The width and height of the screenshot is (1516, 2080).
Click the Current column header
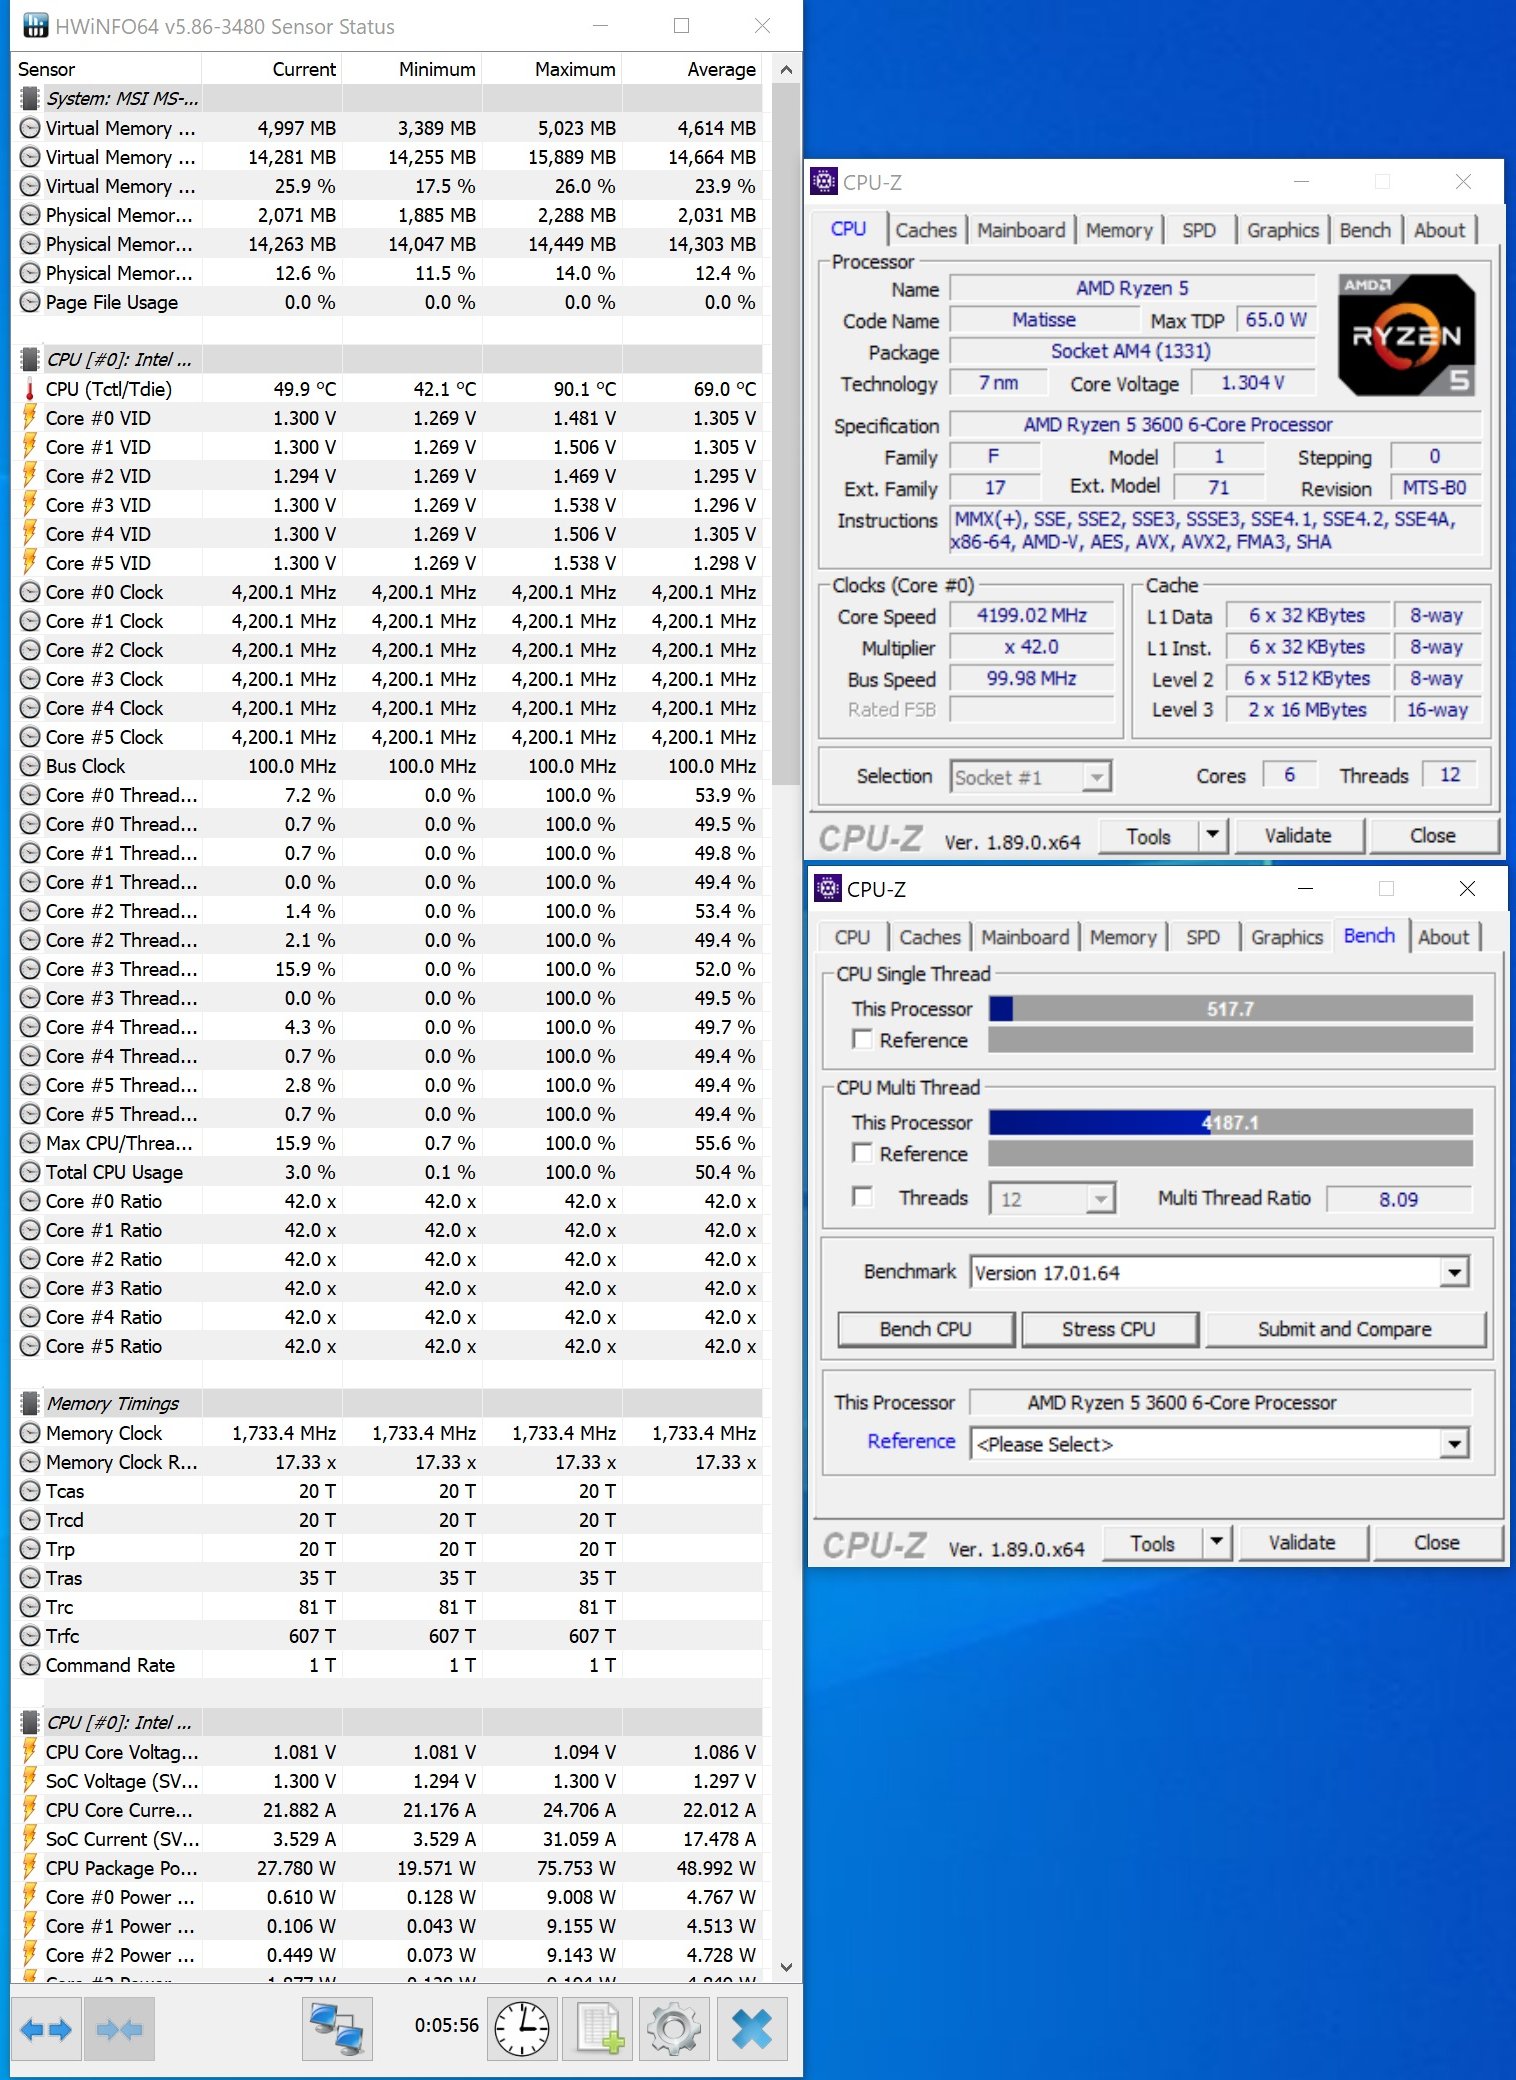click(272, 69)
